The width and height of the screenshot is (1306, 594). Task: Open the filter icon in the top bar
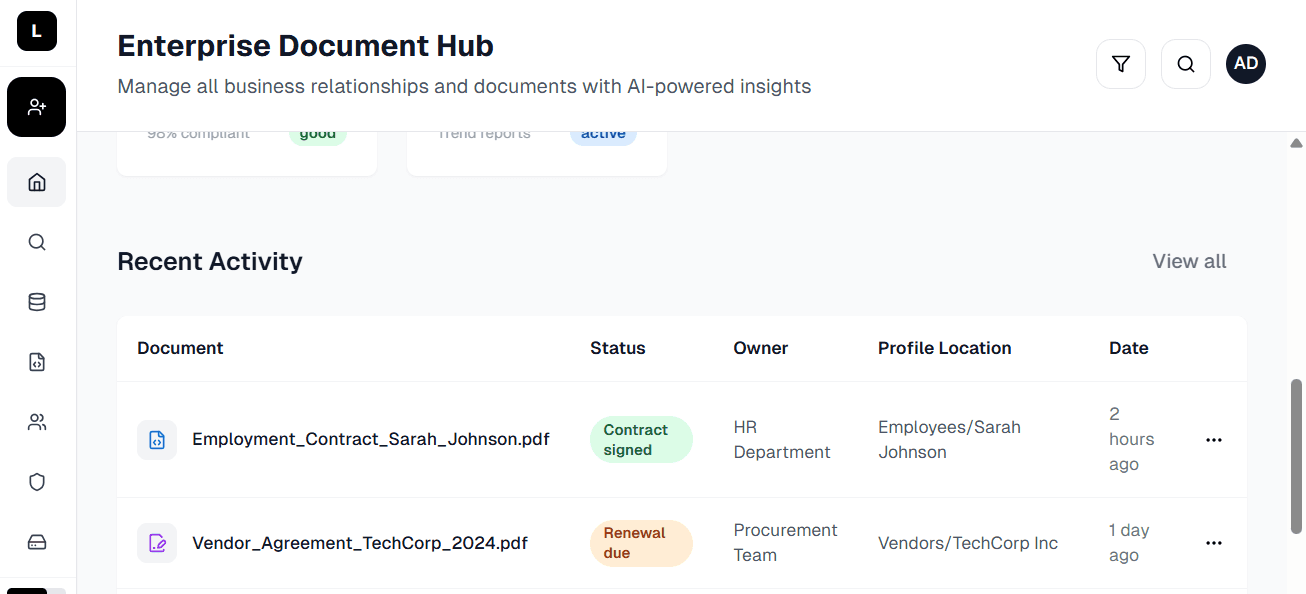[x=1120, y=63]
